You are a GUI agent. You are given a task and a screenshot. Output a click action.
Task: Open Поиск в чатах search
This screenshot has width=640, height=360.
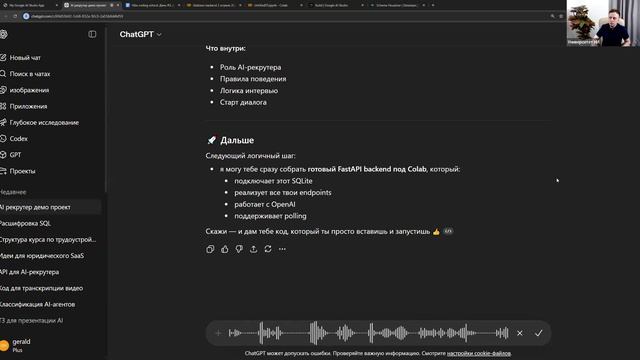pos(29,74)
